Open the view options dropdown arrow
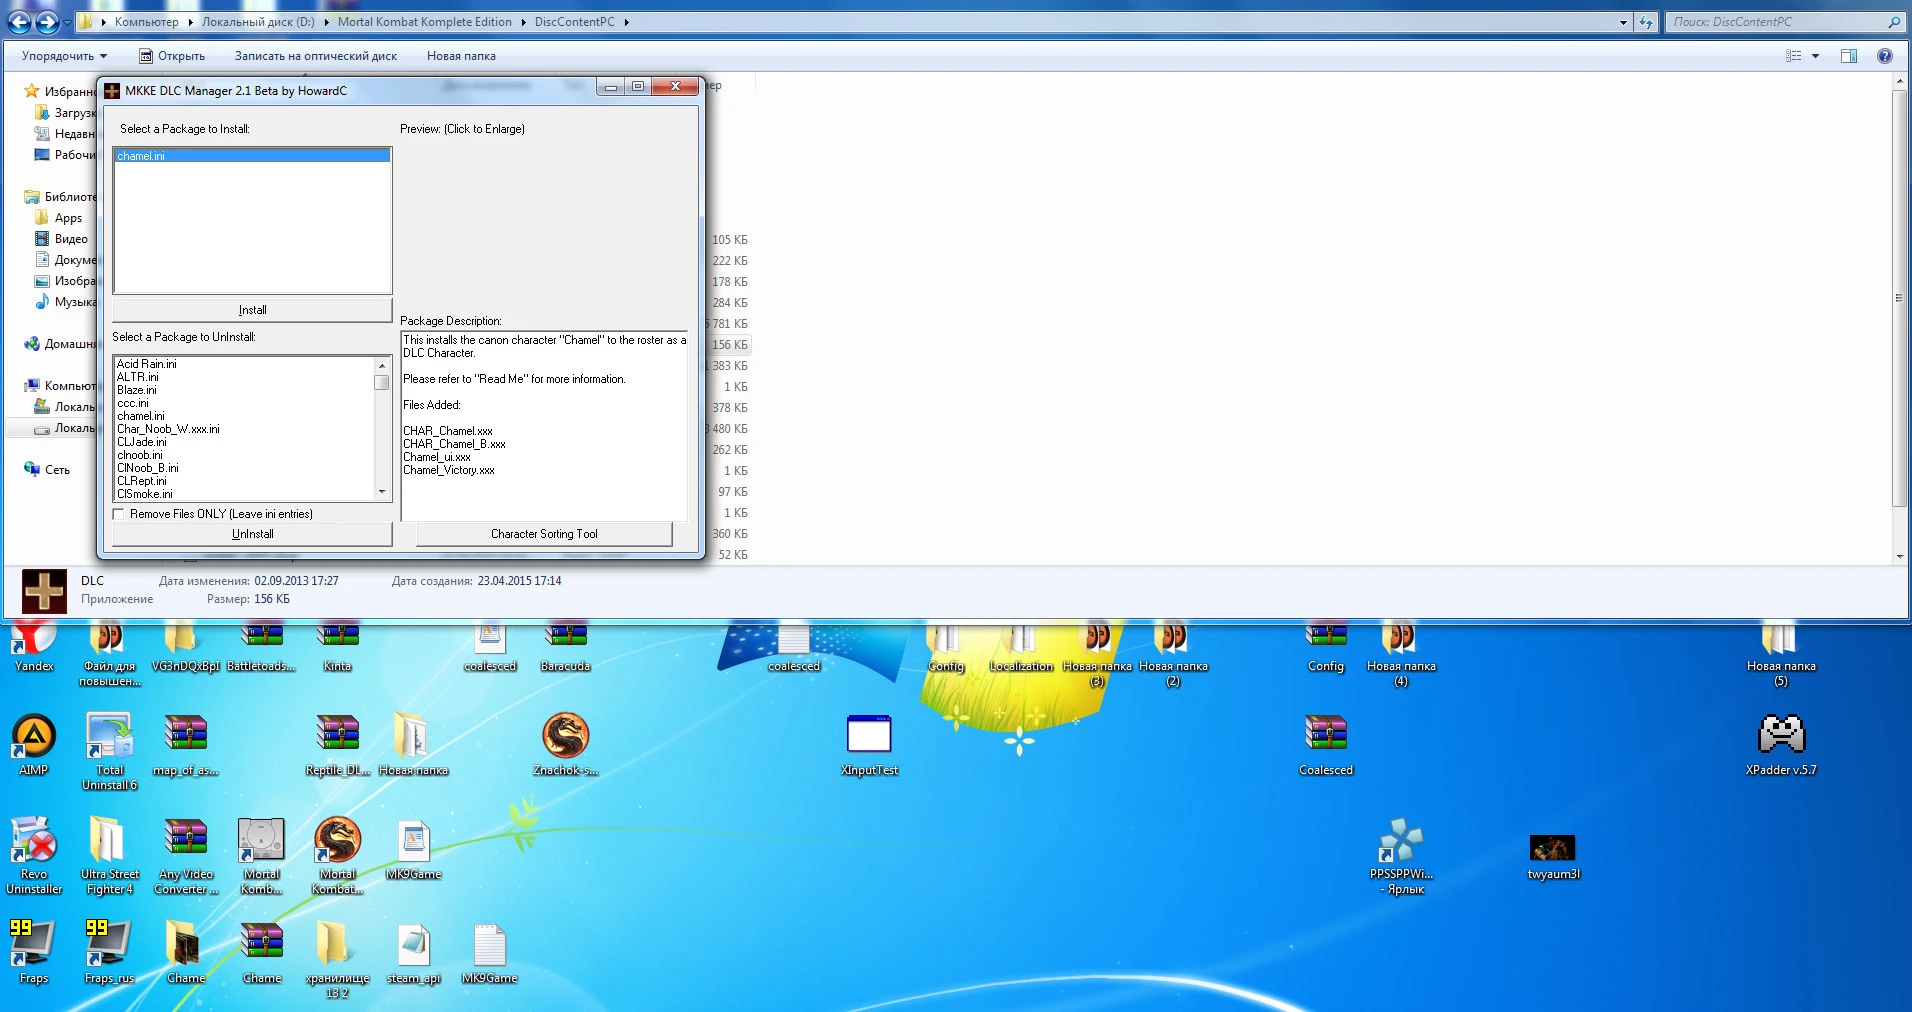This screenshot has height=1012, width=1912. click(x=1815, y=56)
